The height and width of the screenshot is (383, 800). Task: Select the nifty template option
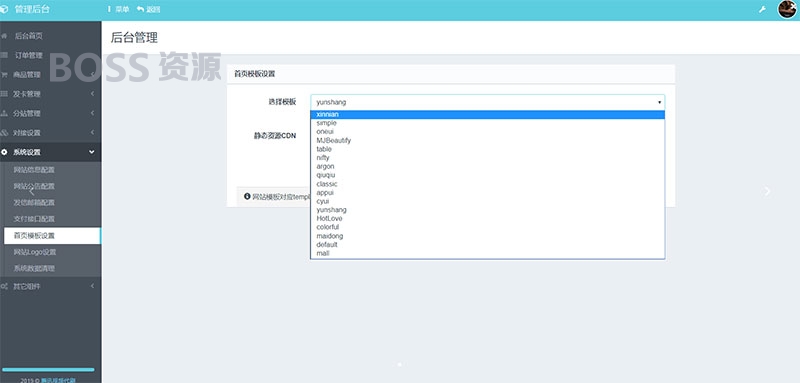tap(487, 158)
